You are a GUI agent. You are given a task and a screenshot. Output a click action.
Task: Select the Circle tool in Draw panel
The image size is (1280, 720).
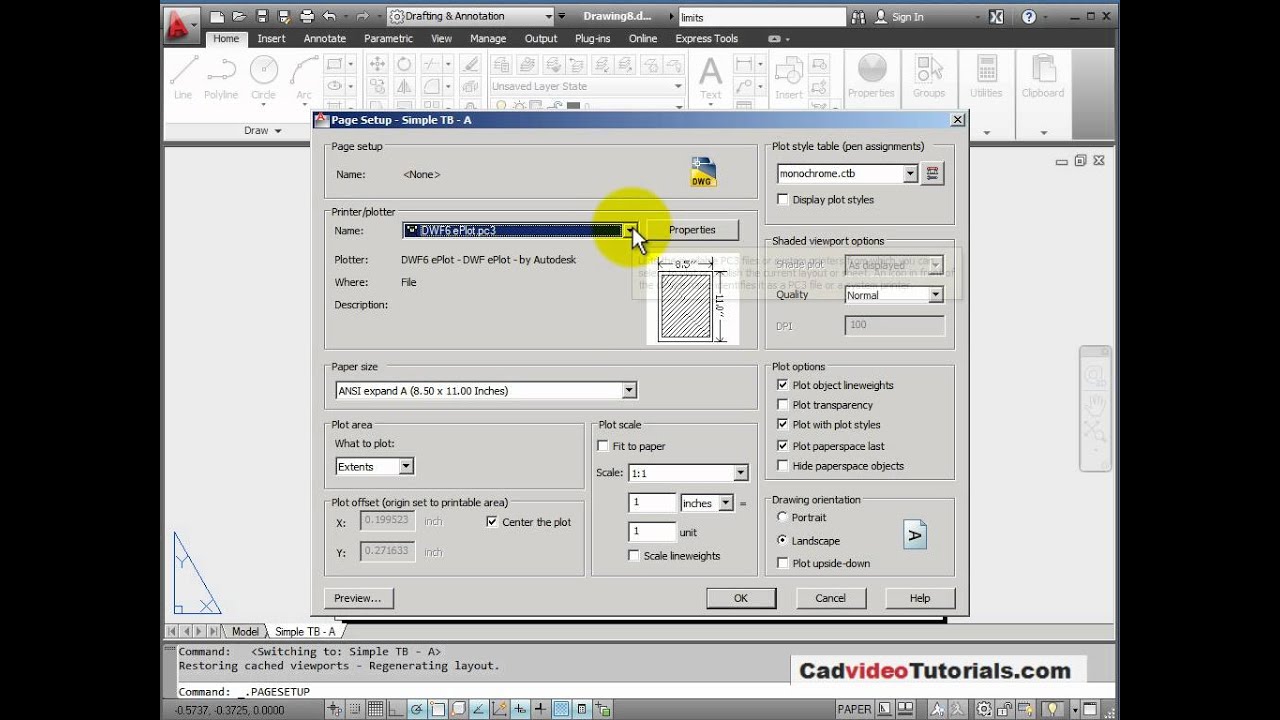(263, 77)
